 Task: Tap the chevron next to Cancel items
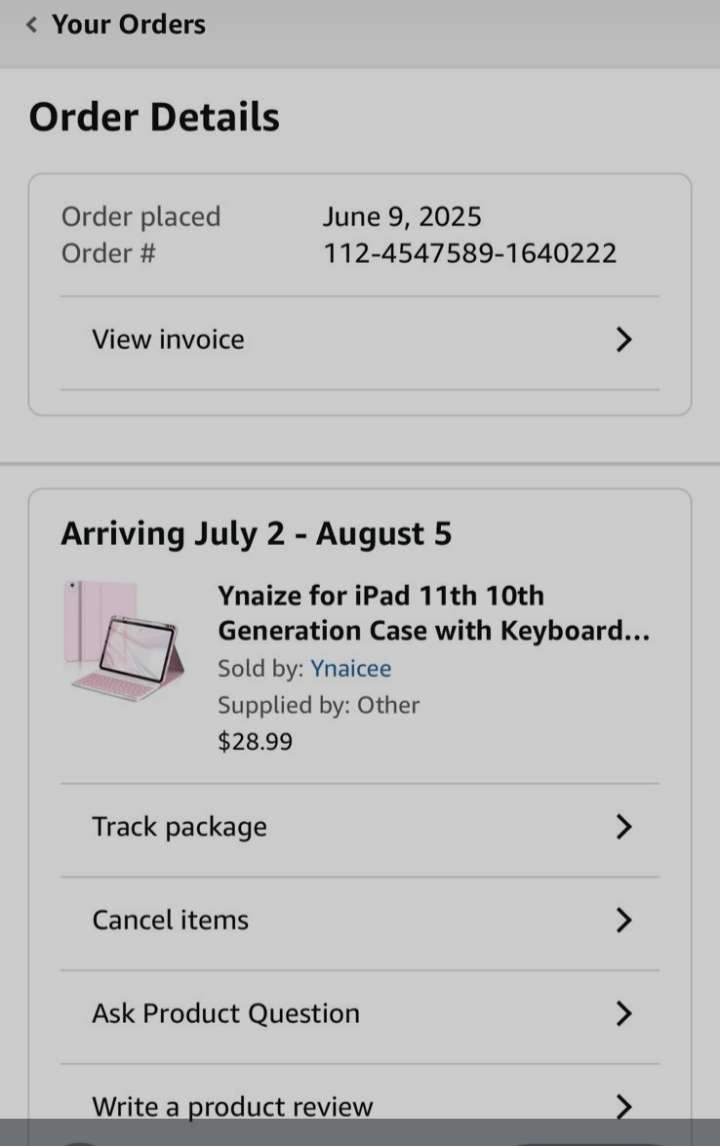624,920
